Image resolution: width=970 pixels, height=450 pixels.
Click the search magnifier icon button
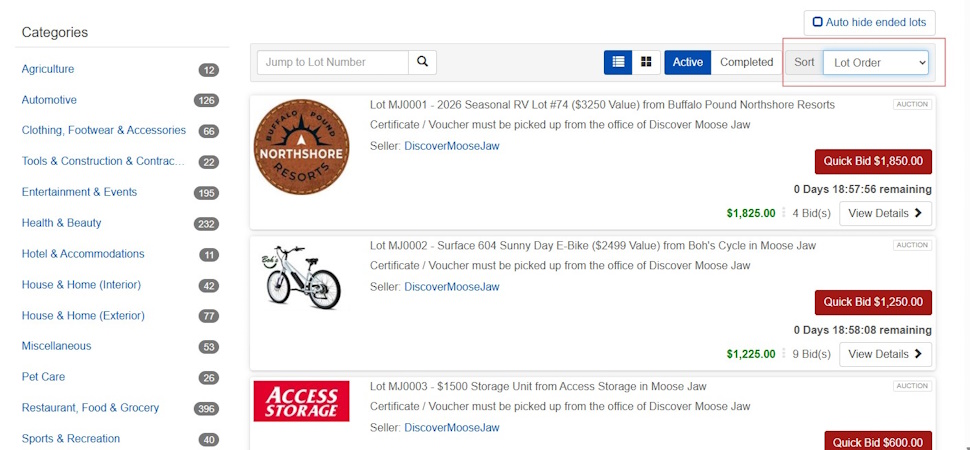[x=423, y=62]
